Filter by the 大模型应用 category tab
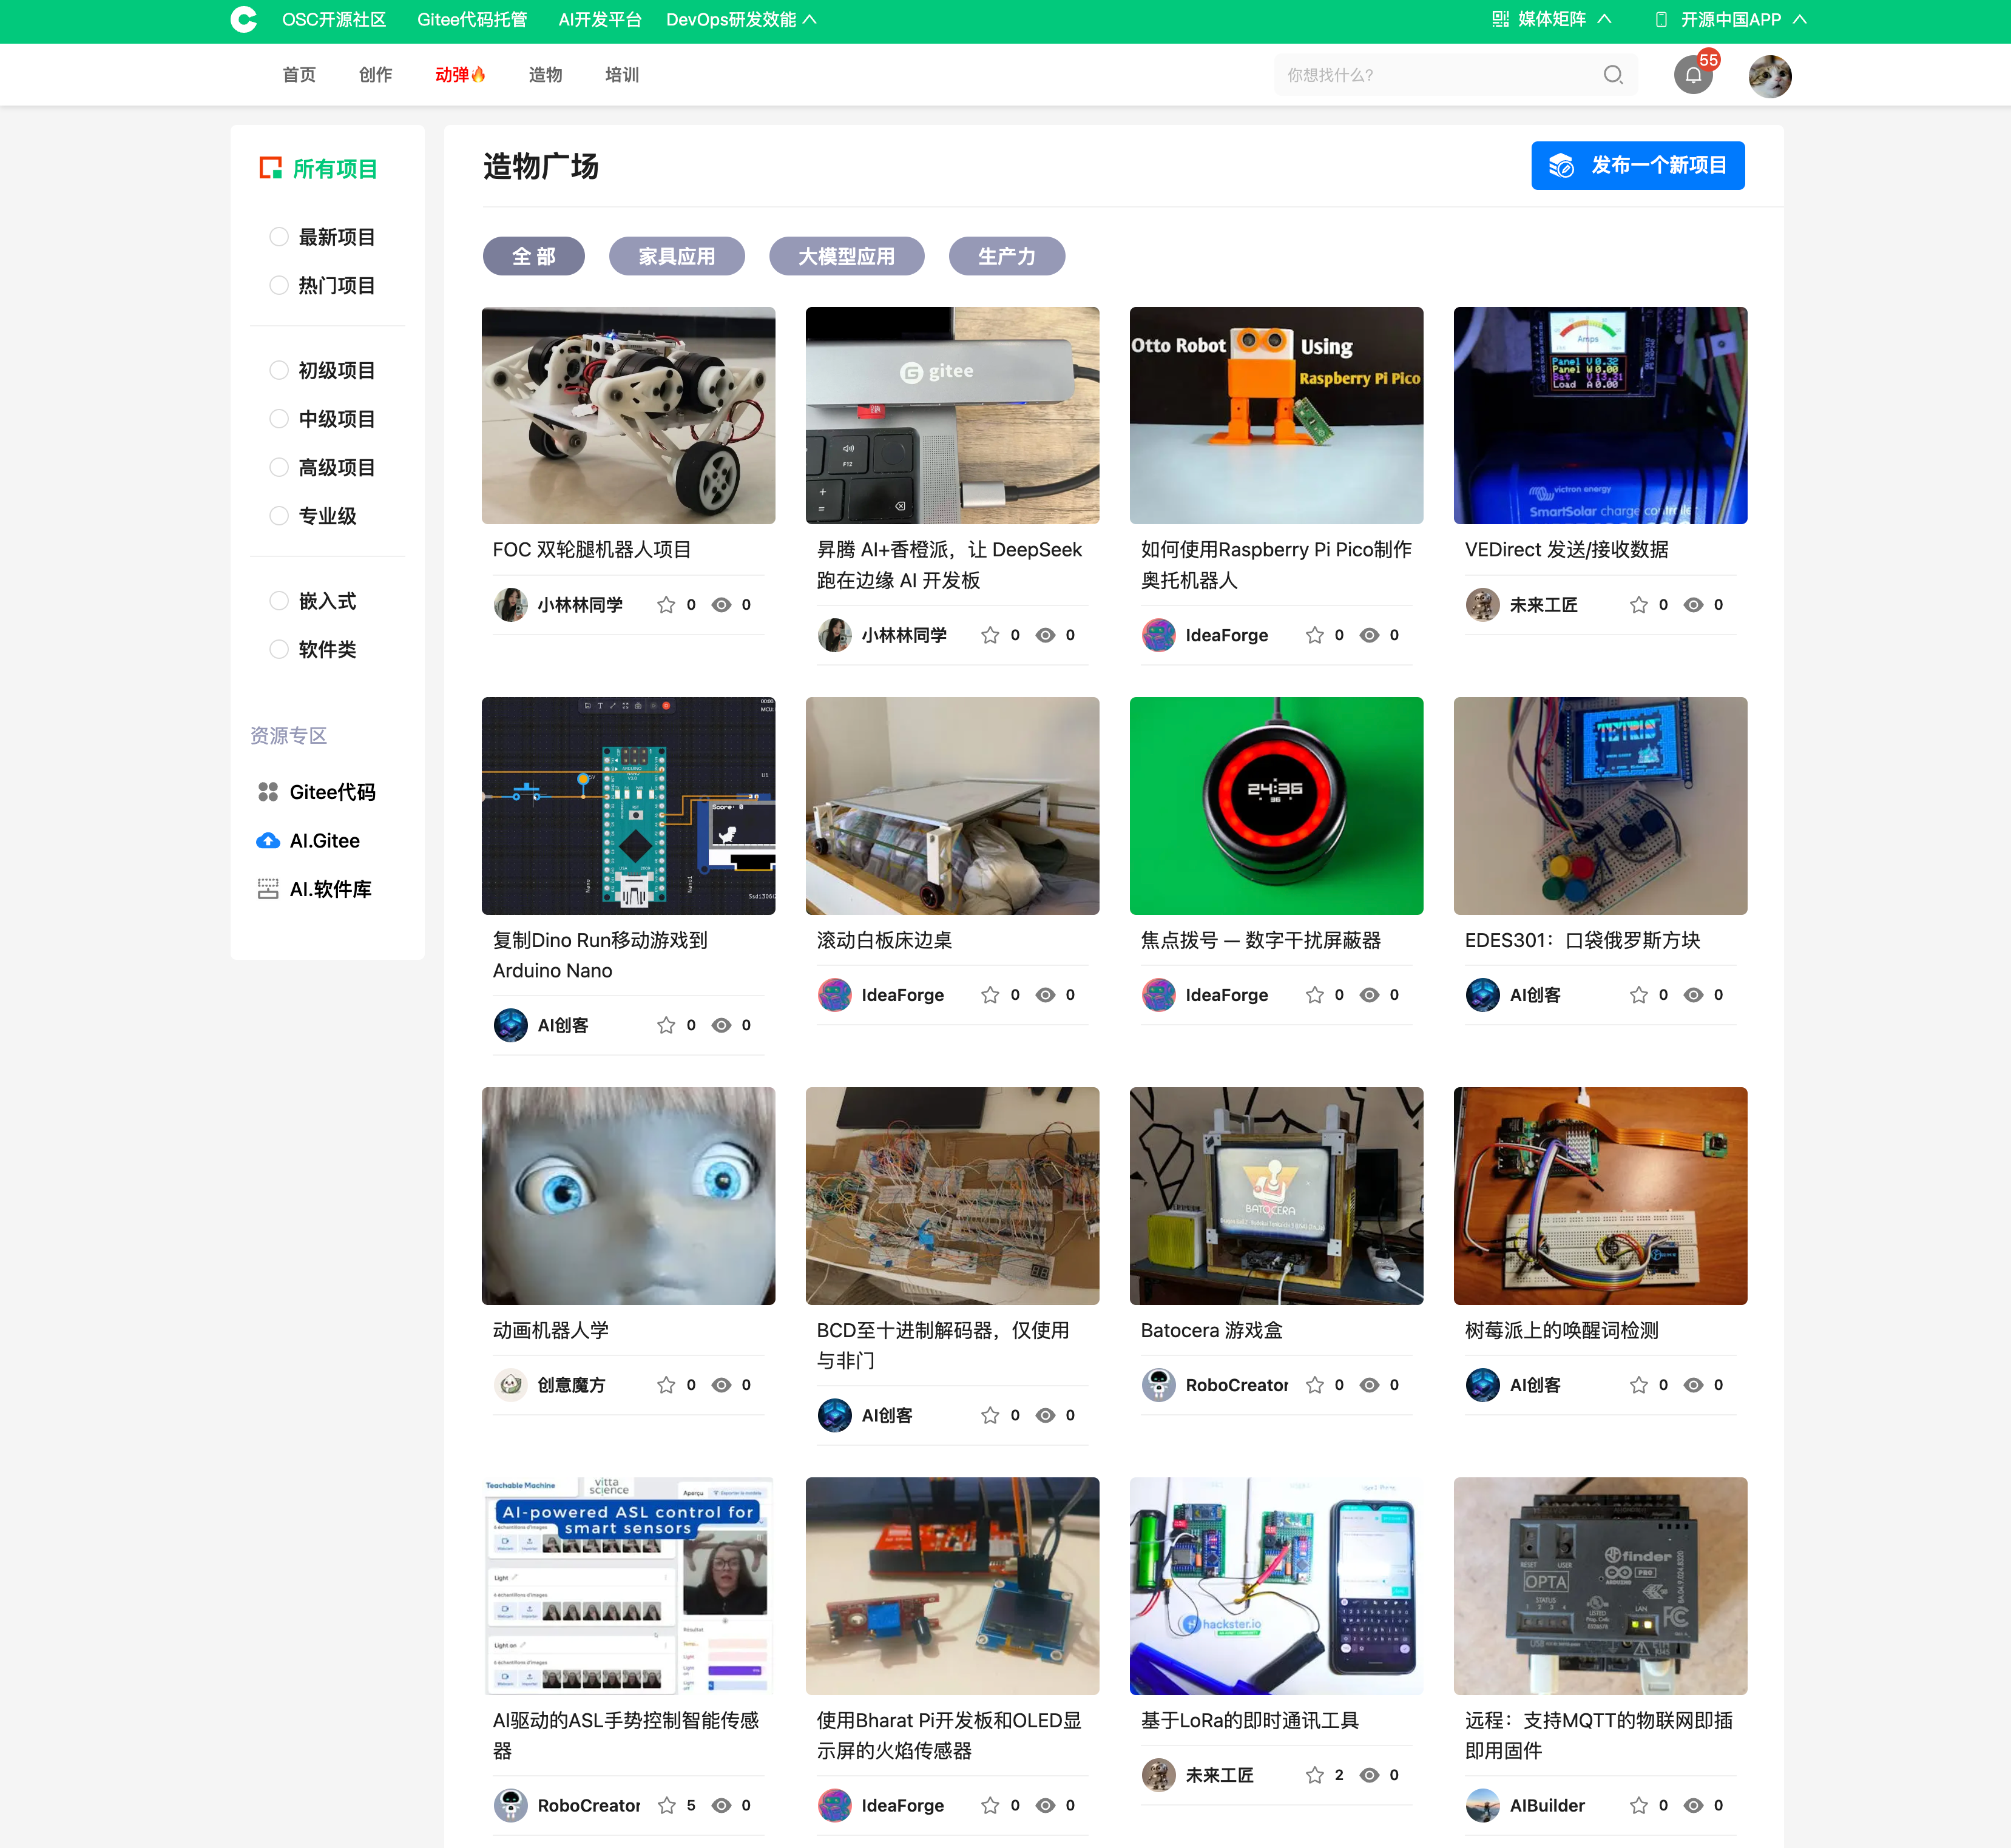This screenshot has width=2011, height=1848. tap(847, 256)
